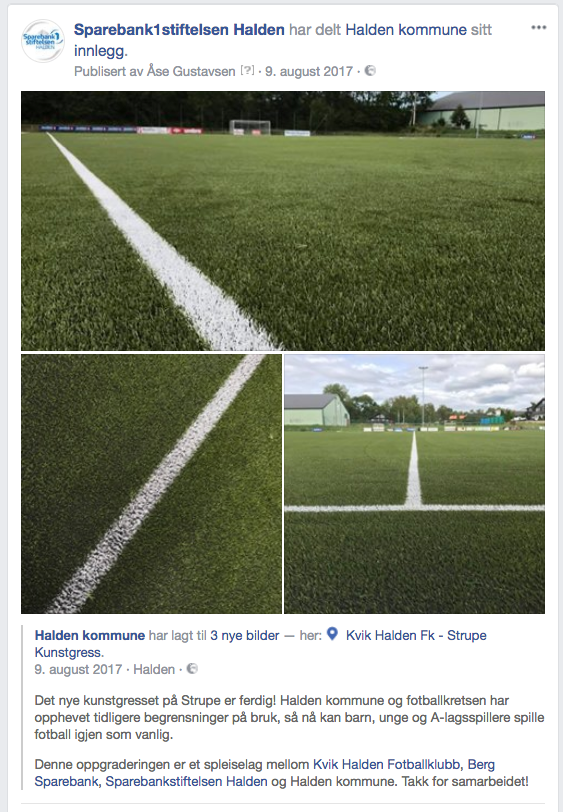563x812 pixels.
Task: Open the Berg Sparebank mention link
Action: (x=265, y=773)
